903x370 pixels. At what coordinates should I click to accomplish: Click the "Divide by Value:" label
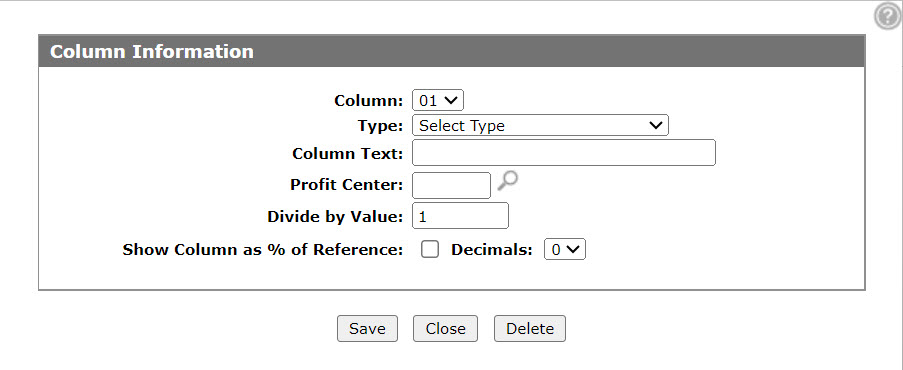click(x=335, y=217)
